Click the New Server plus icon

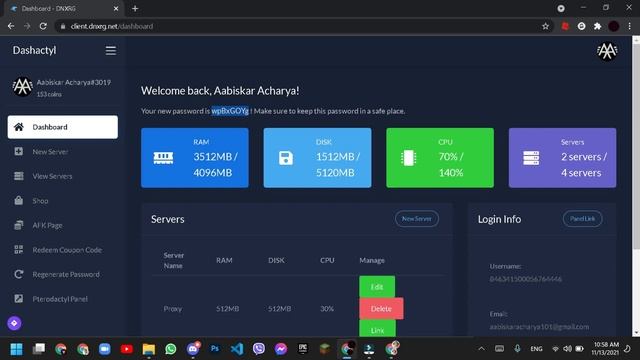point(19,151)
